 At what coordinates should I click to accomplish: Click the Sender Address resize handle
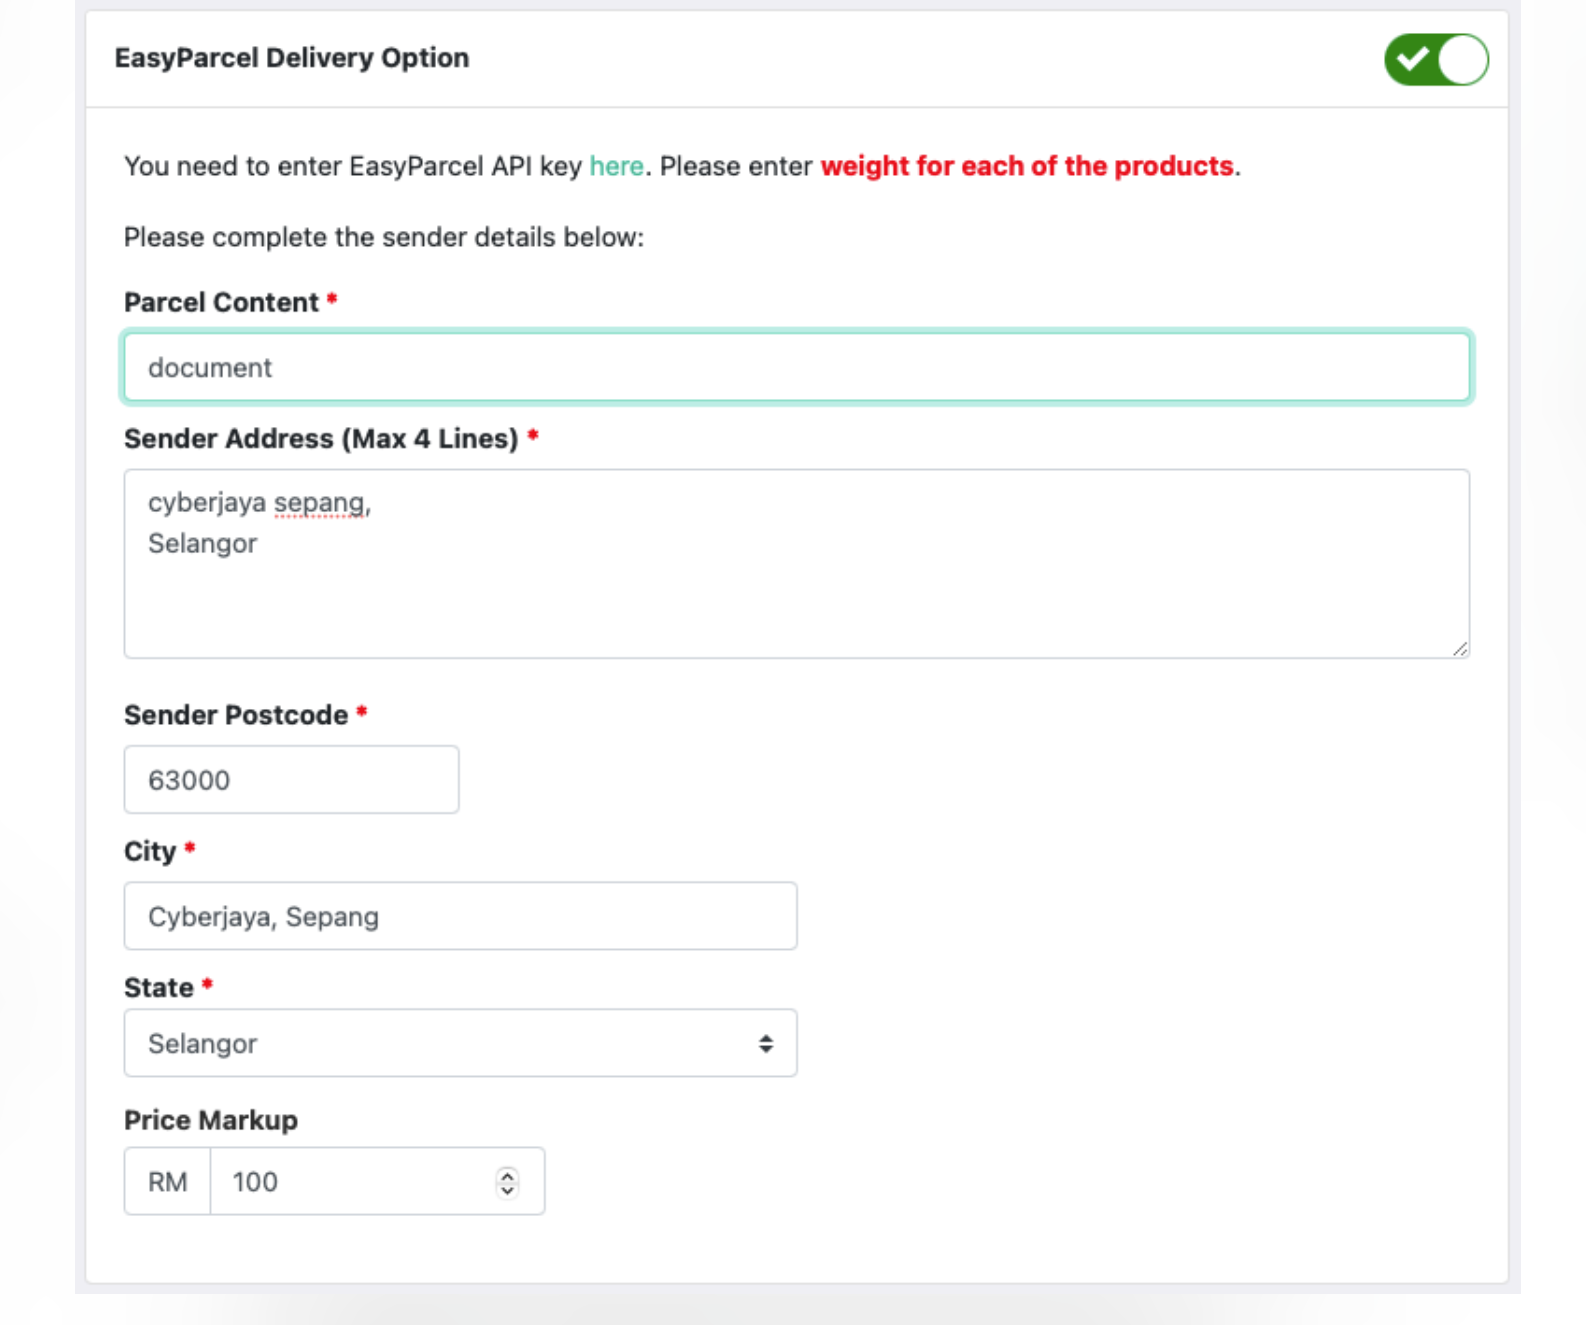click(1460, 649)
